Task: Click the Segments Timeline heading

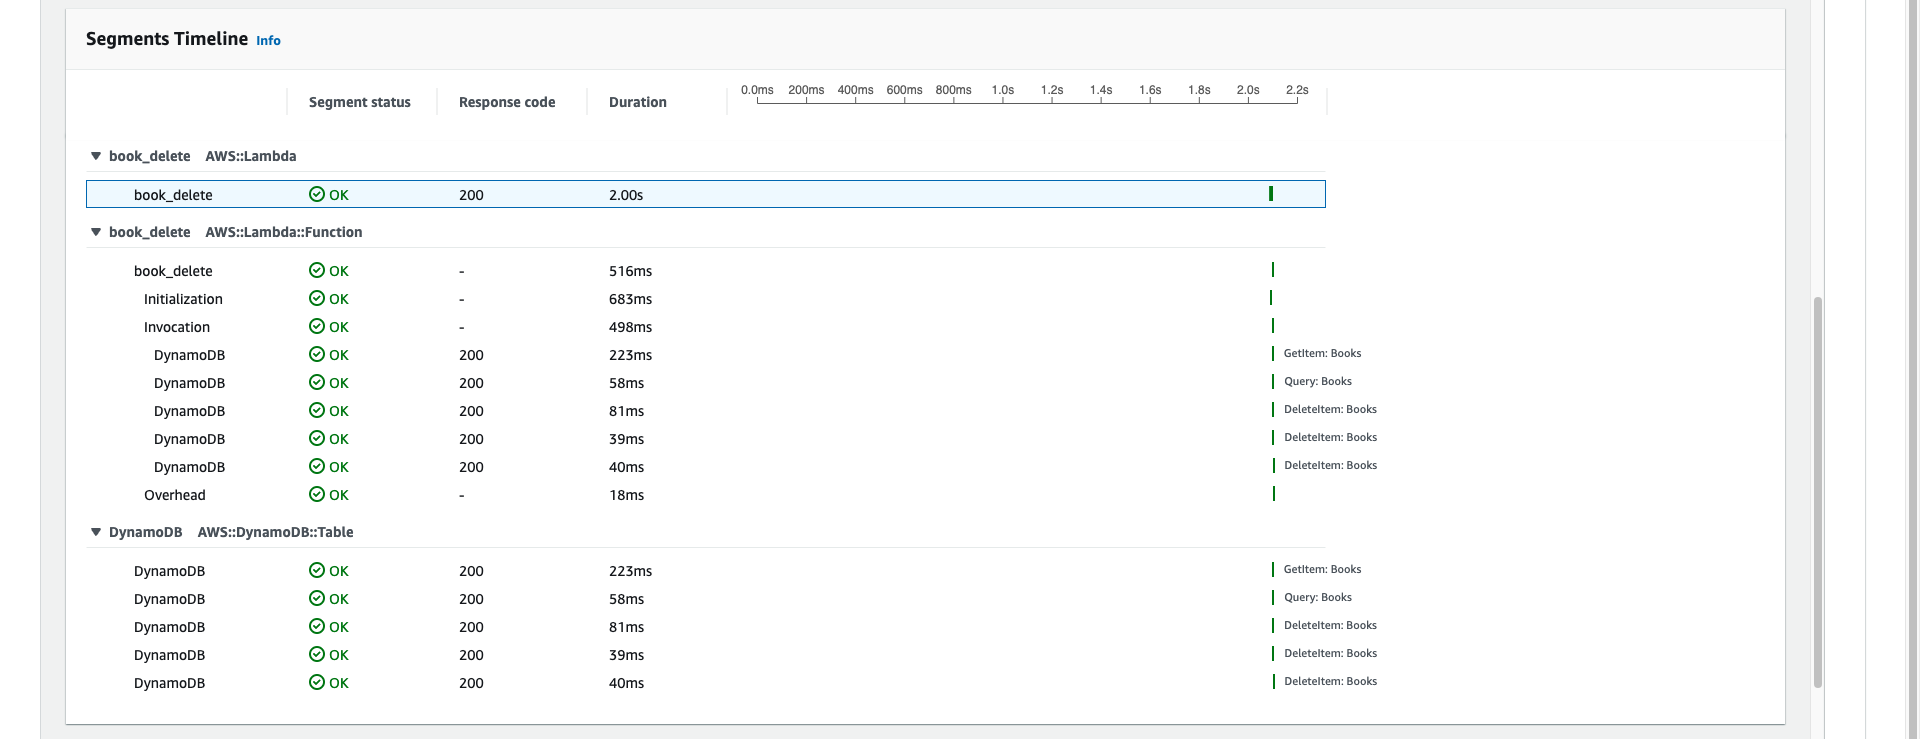Action: coord(167,39)
